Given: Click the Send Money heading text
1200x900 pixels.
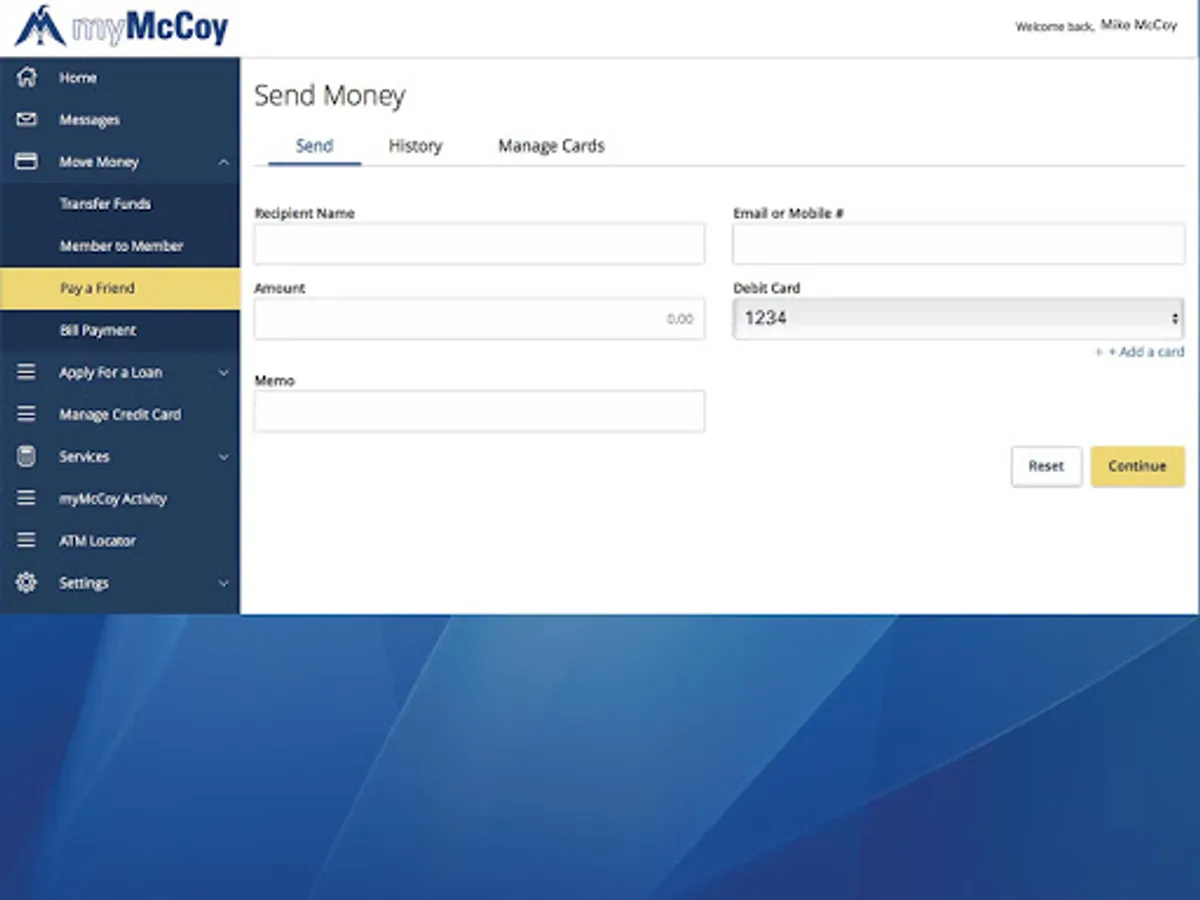Looking at the screenshot, I should pyautogui.click(x=330, y=96).
